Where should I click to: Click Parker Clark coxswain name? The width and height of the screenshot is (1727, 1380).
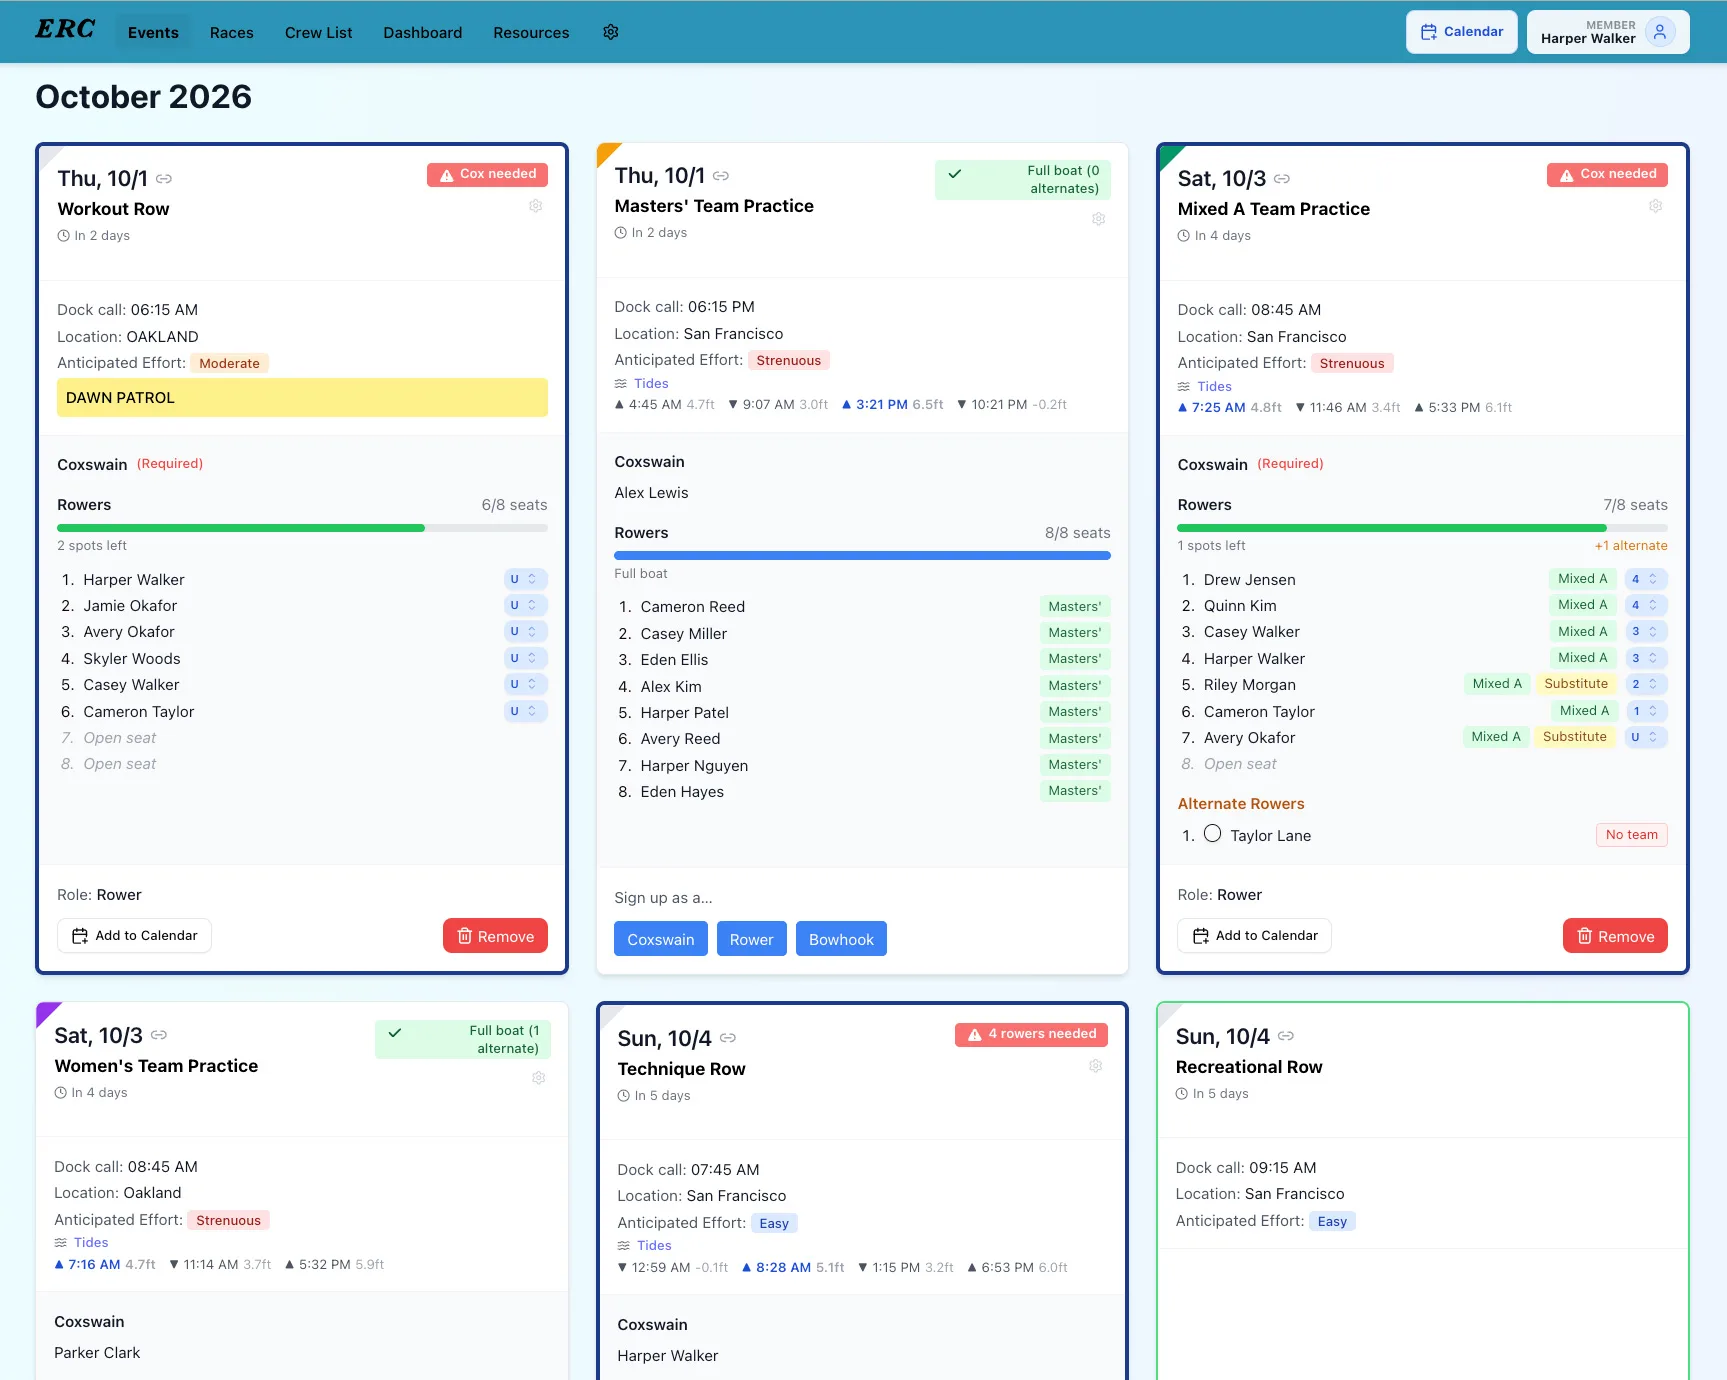coord(97,1353)
